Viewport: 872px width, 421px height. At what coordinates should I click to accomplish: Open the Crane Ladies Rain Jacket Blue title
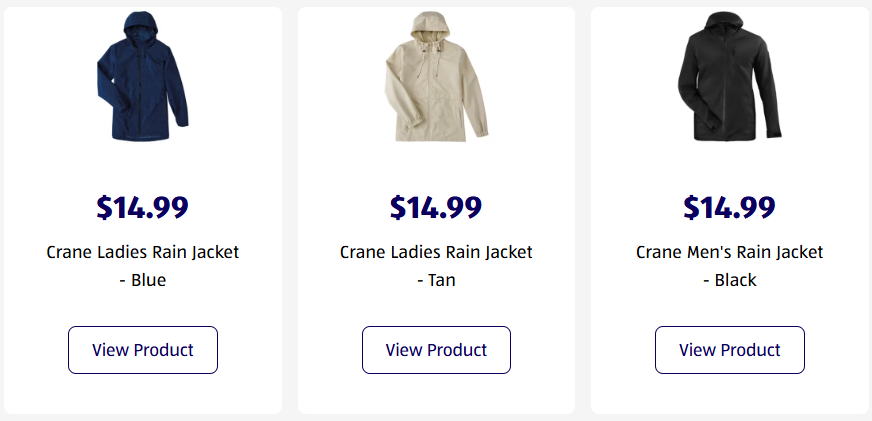[143, 252]
